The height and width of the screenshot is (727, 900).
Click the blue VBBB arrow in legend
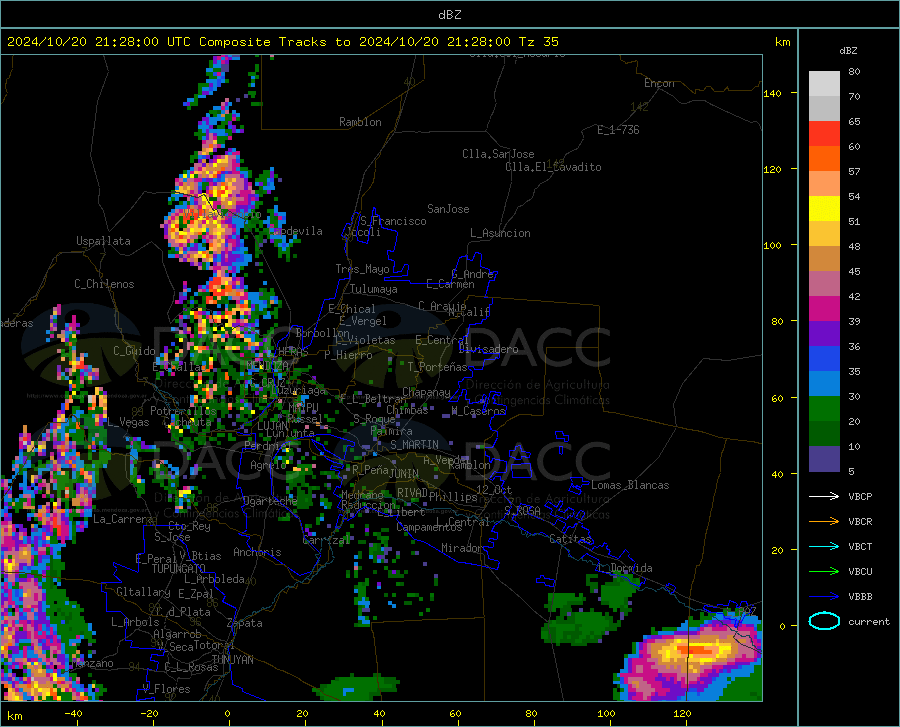[824, 596]
